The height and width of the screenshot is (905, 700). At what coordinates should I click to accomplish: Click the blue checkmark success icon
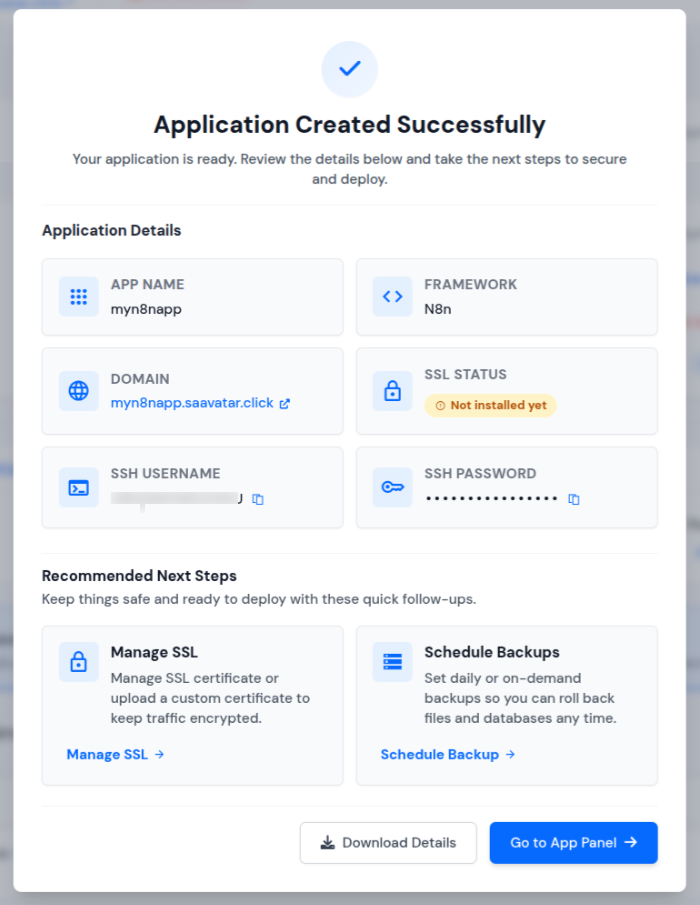pos(349,69)
